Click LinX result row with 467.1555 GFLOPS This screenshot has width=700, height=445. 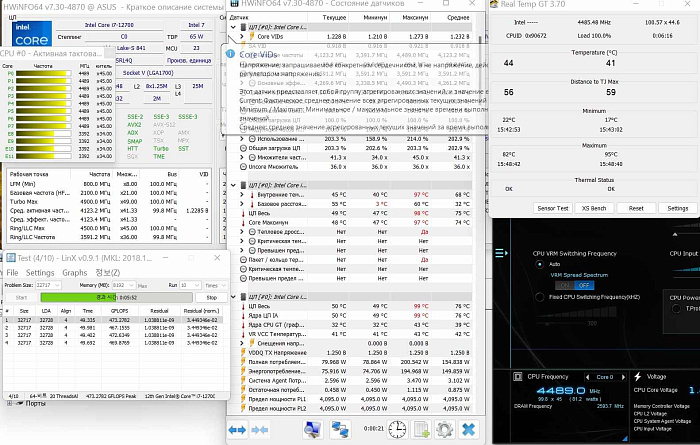tap(112, 328)
